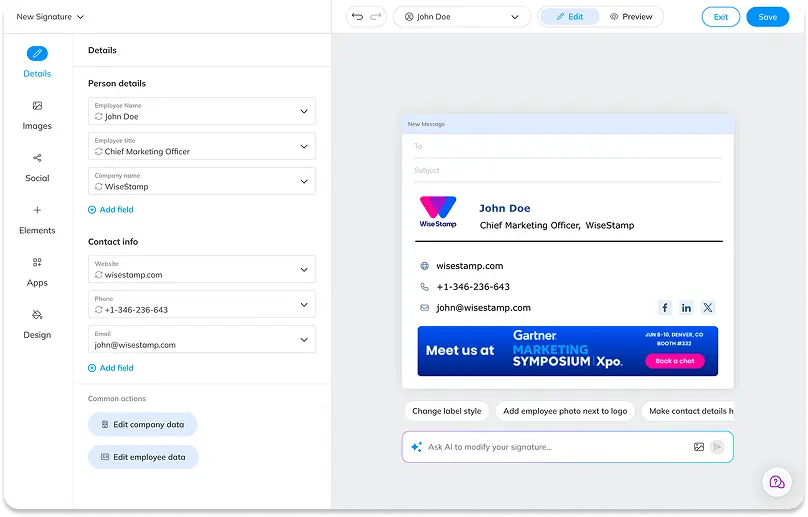Open the Design paint bucket section
808x517 pixels.
pyautogui.click(x=37, y=324)
